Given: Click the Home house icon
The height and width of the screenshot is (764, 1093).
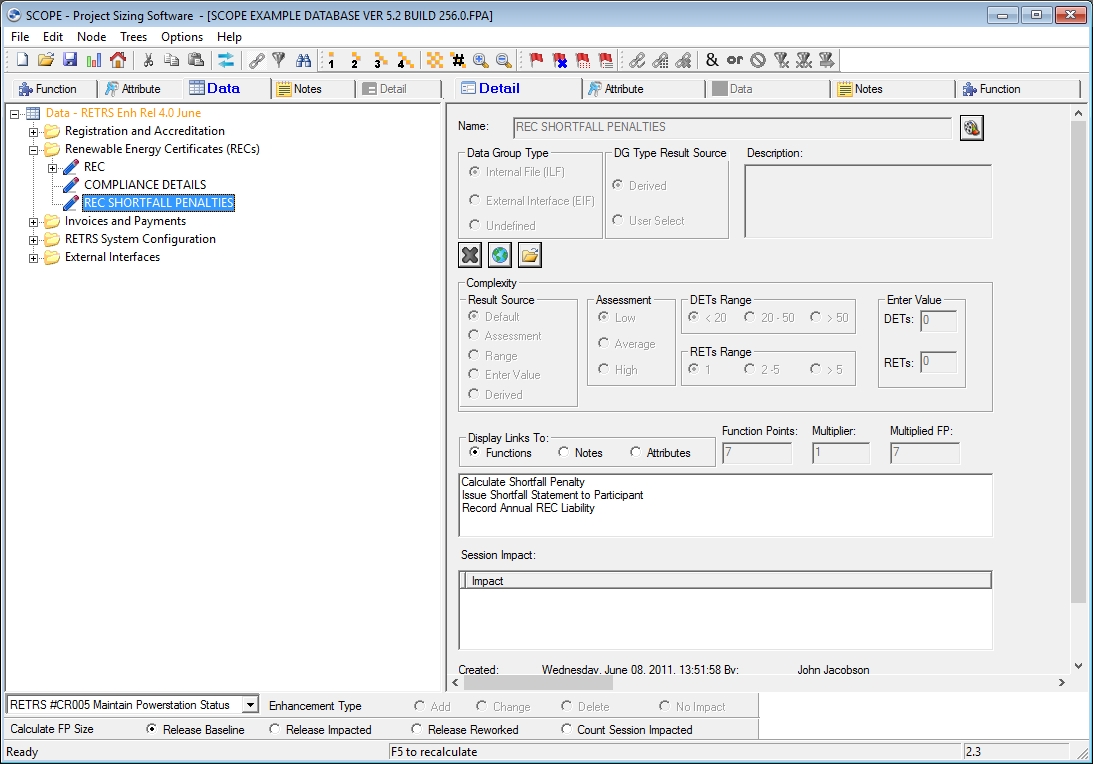Looking at the screenshot, I should 118,61.
